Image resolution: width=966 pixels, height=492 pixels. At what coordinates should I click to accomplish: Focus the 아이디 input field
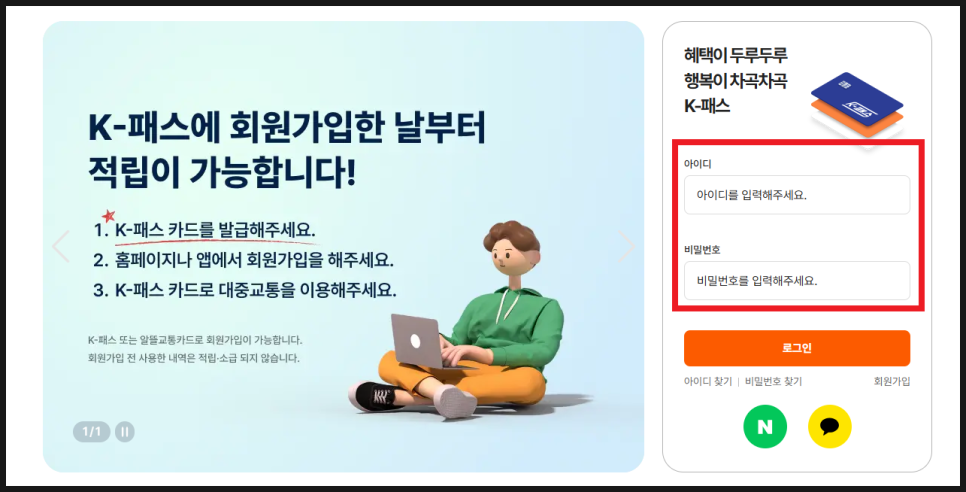pyautogui.click(x=797, y=195)
